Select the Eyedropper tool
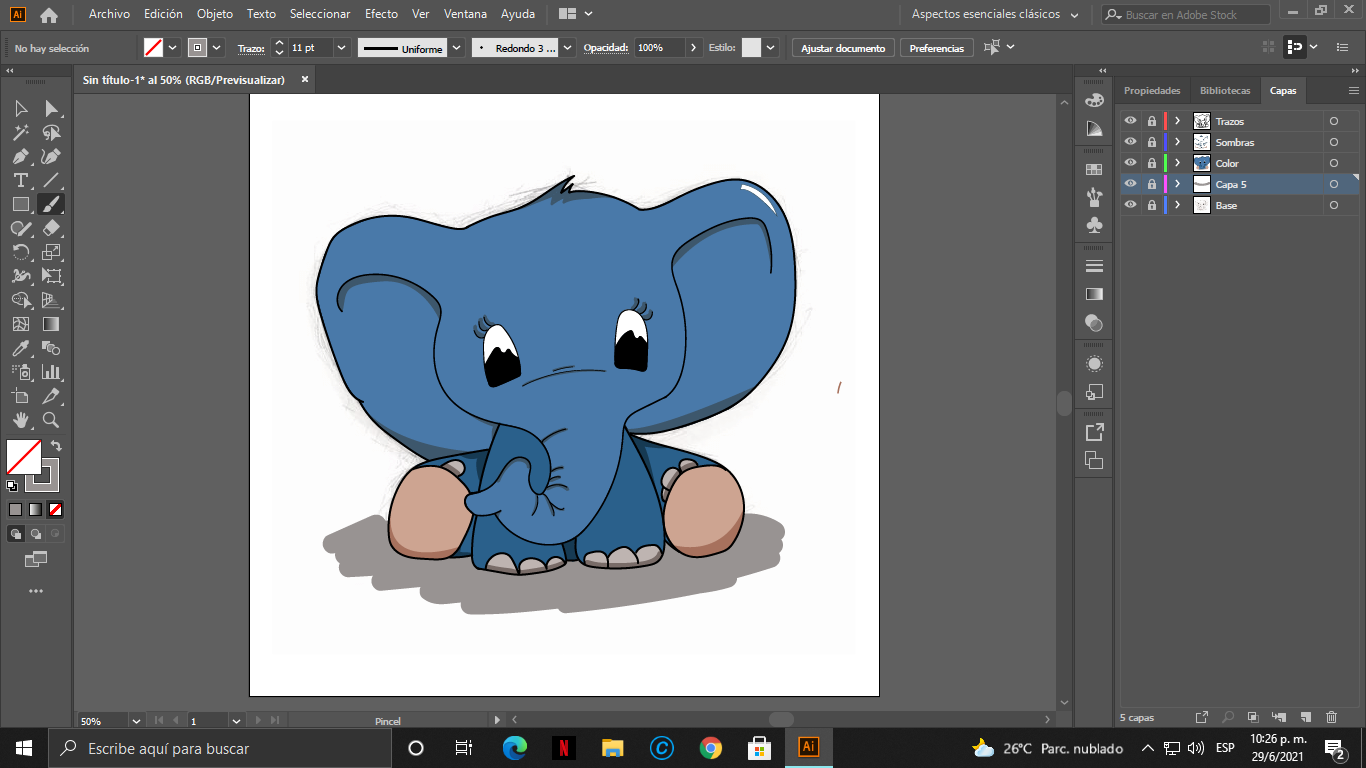Screen dimensions: 1366x768 [x=20, y=348]
